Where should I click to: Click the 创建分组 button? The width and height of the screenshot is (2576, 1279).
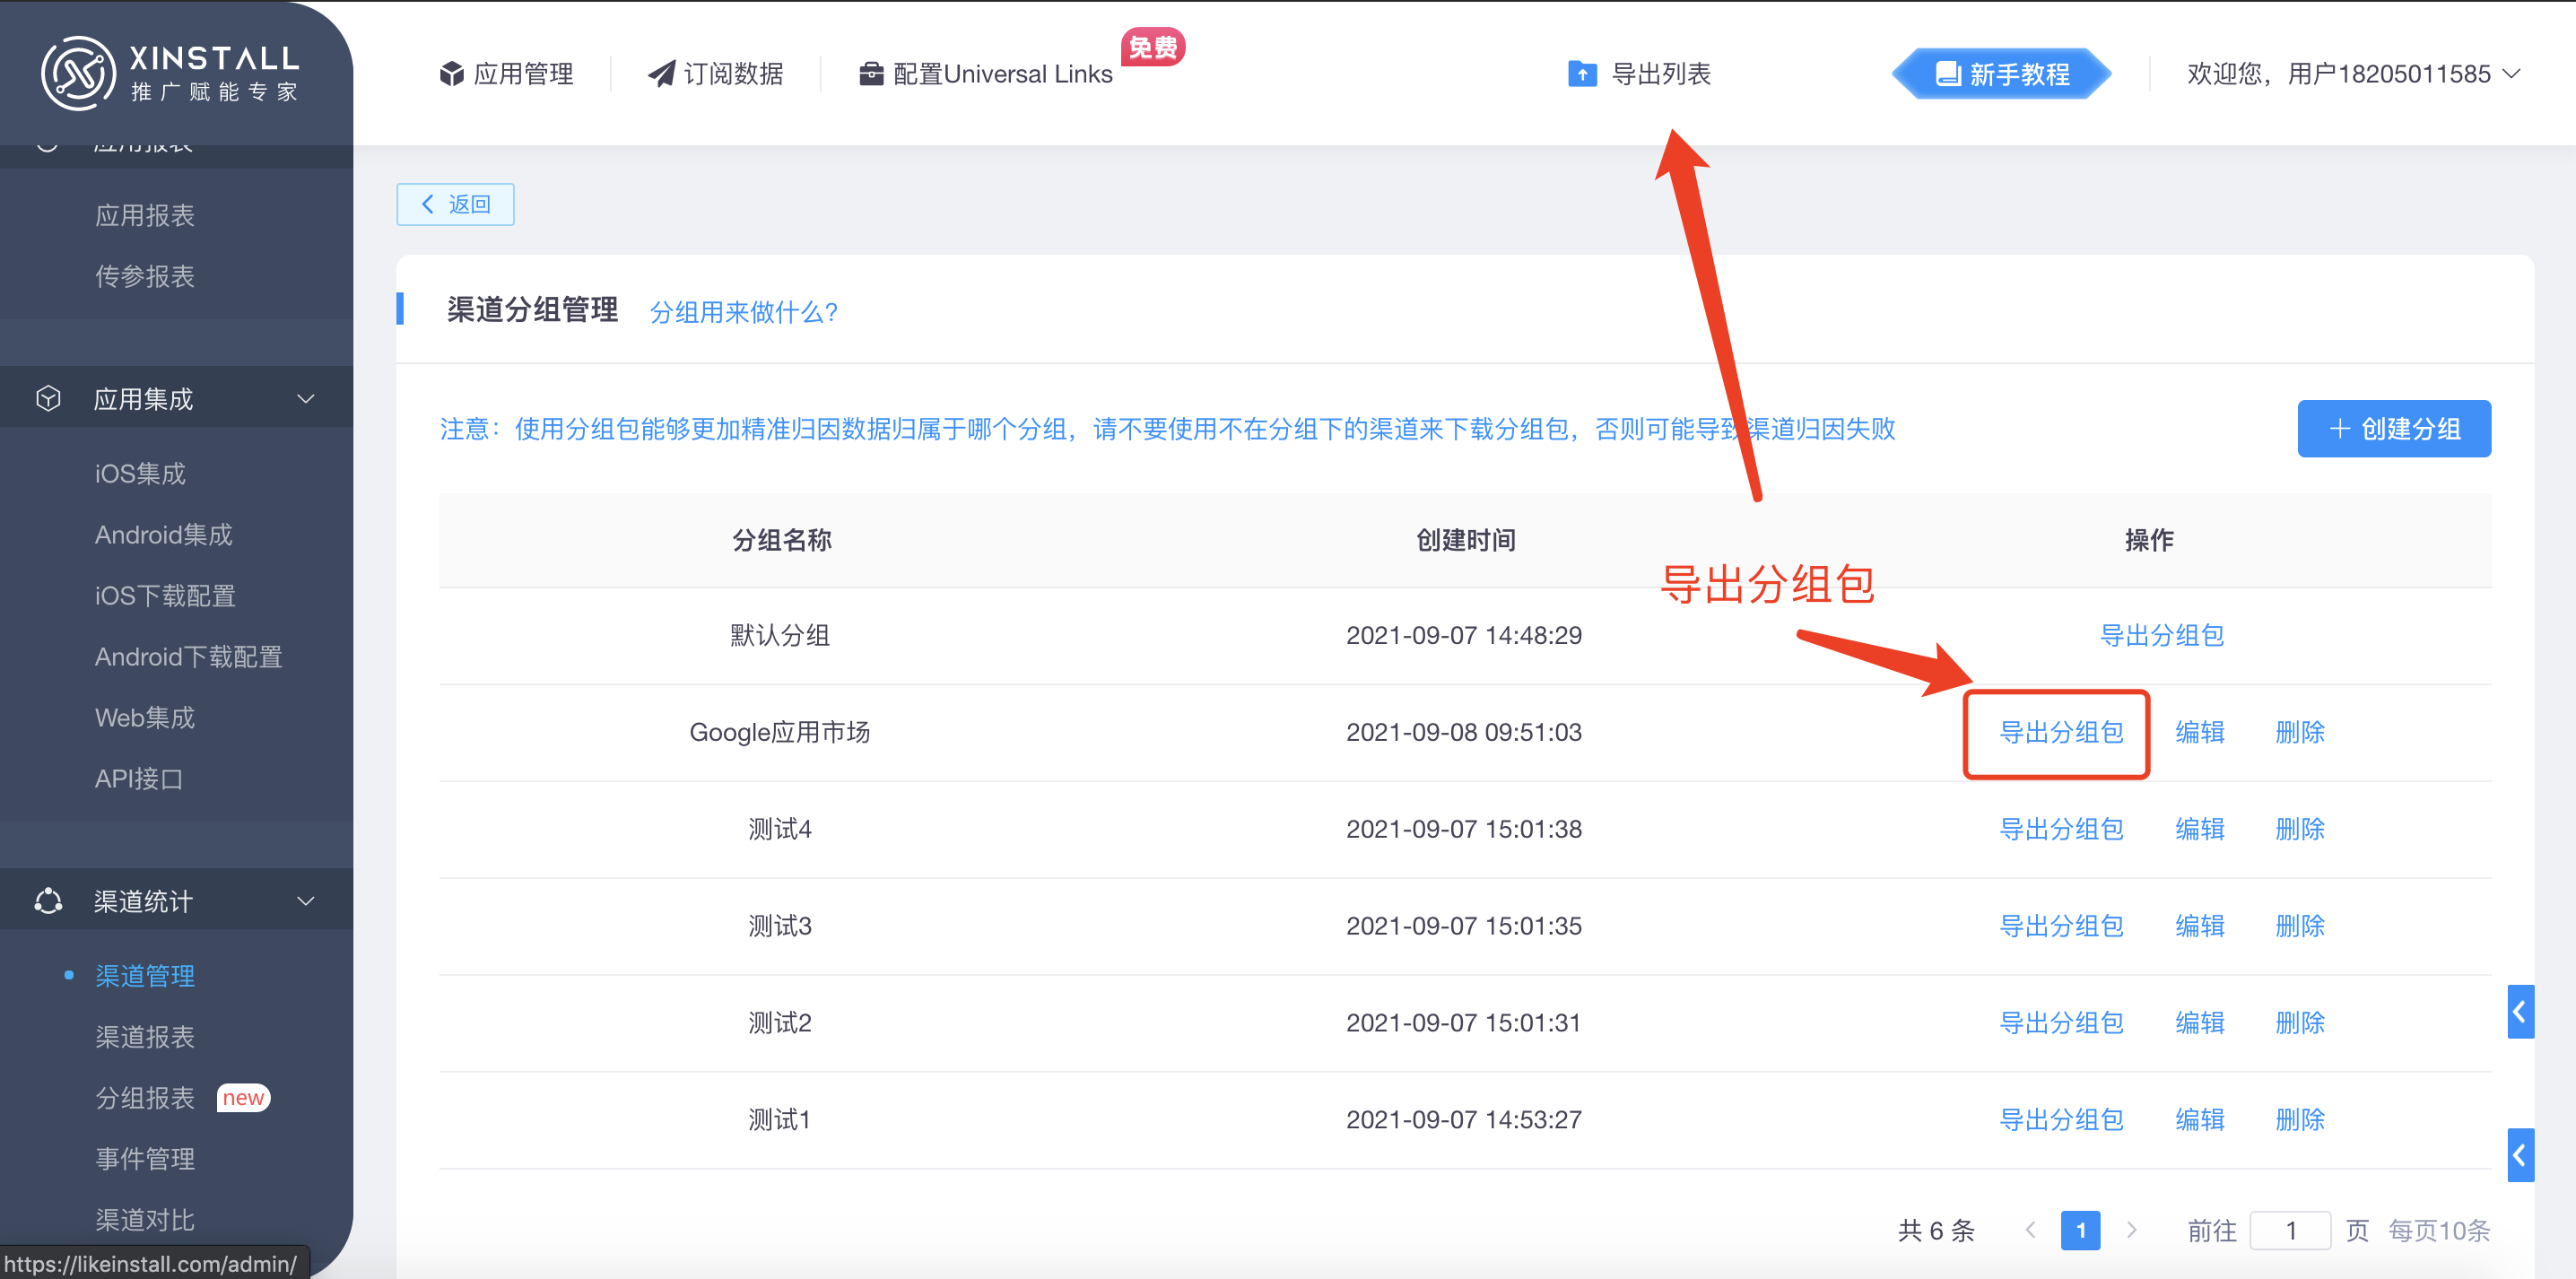tap(2394, 429)
